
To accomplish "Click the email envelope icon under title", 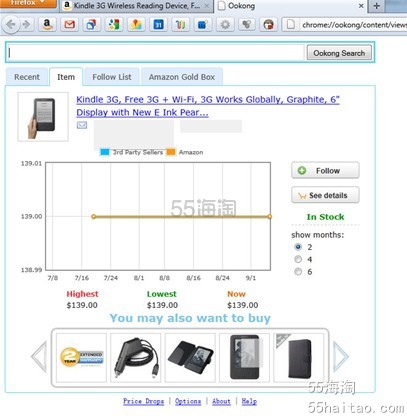I will click(x=82, y=125).
